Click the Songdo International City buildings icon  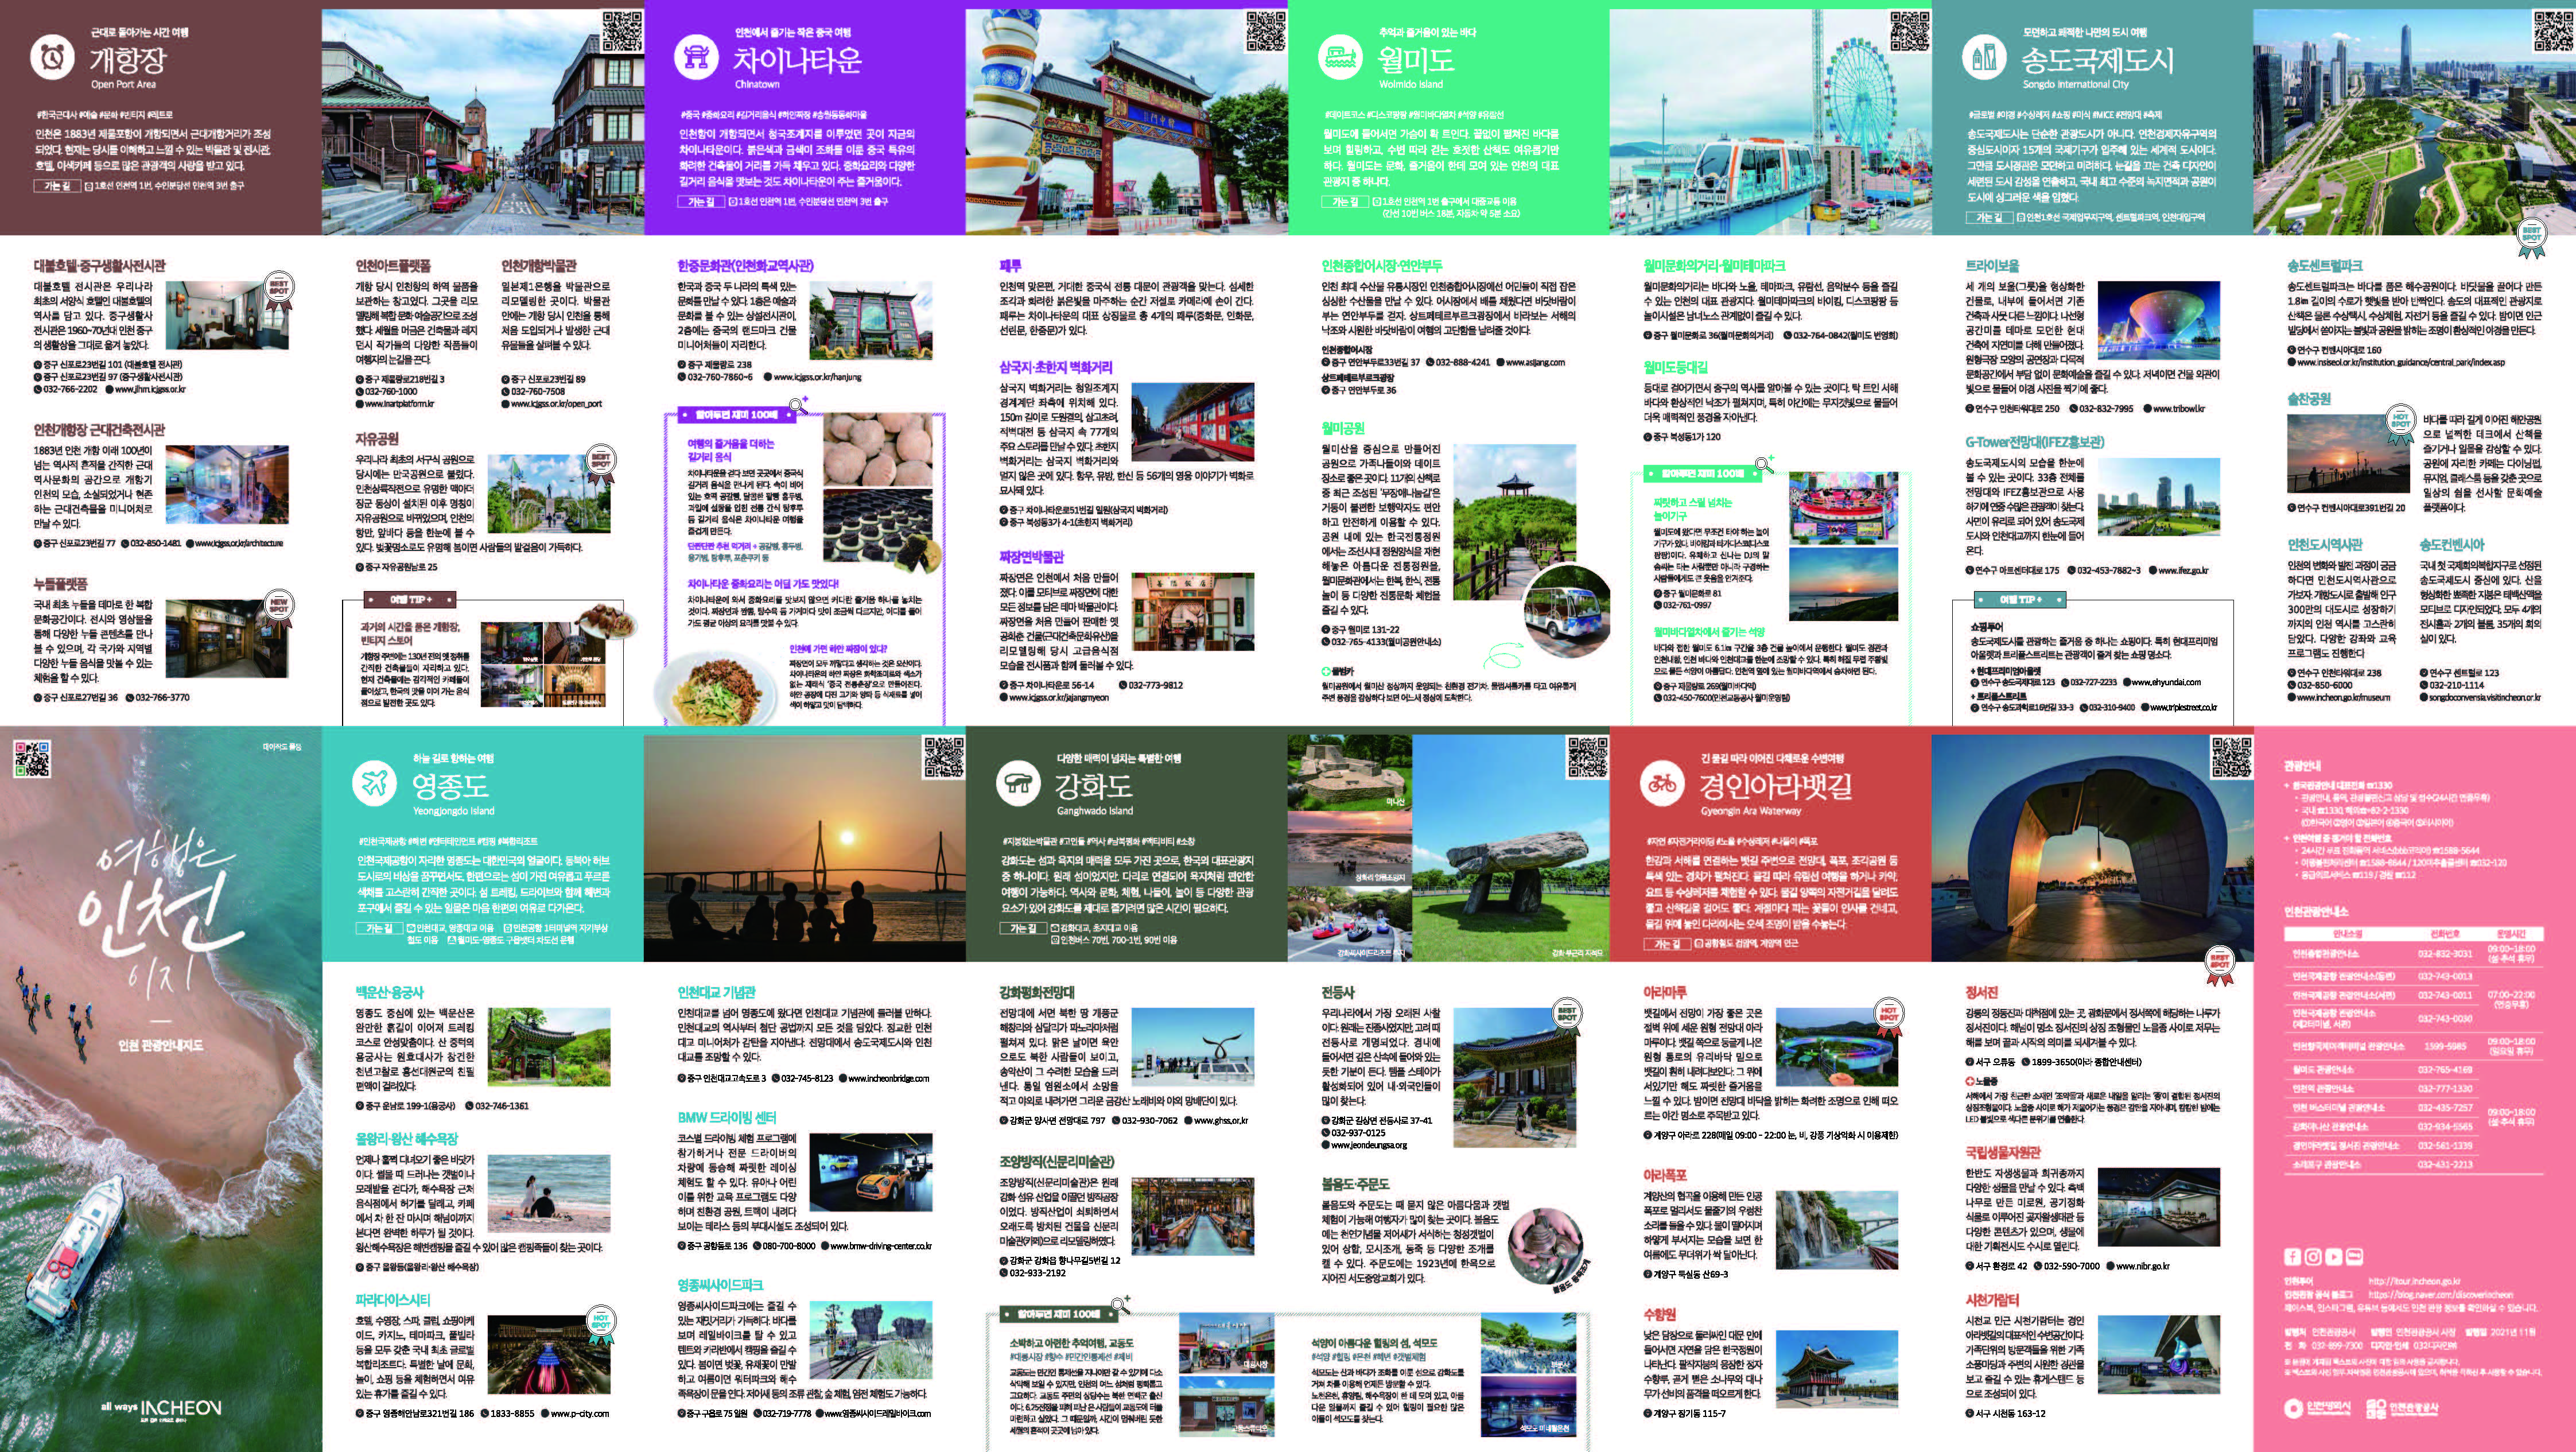tap(1984, 57)
